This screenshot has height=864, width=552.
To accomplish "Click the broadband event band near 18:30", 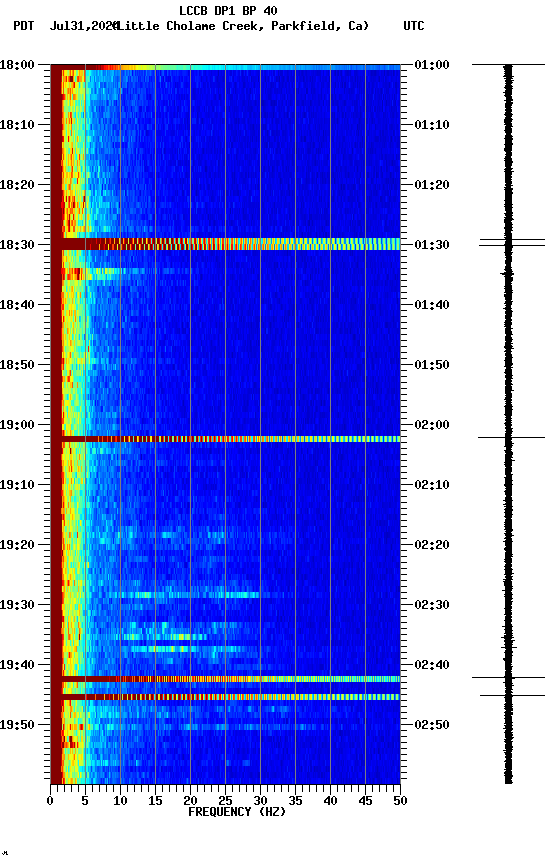I will pos(225,244).
